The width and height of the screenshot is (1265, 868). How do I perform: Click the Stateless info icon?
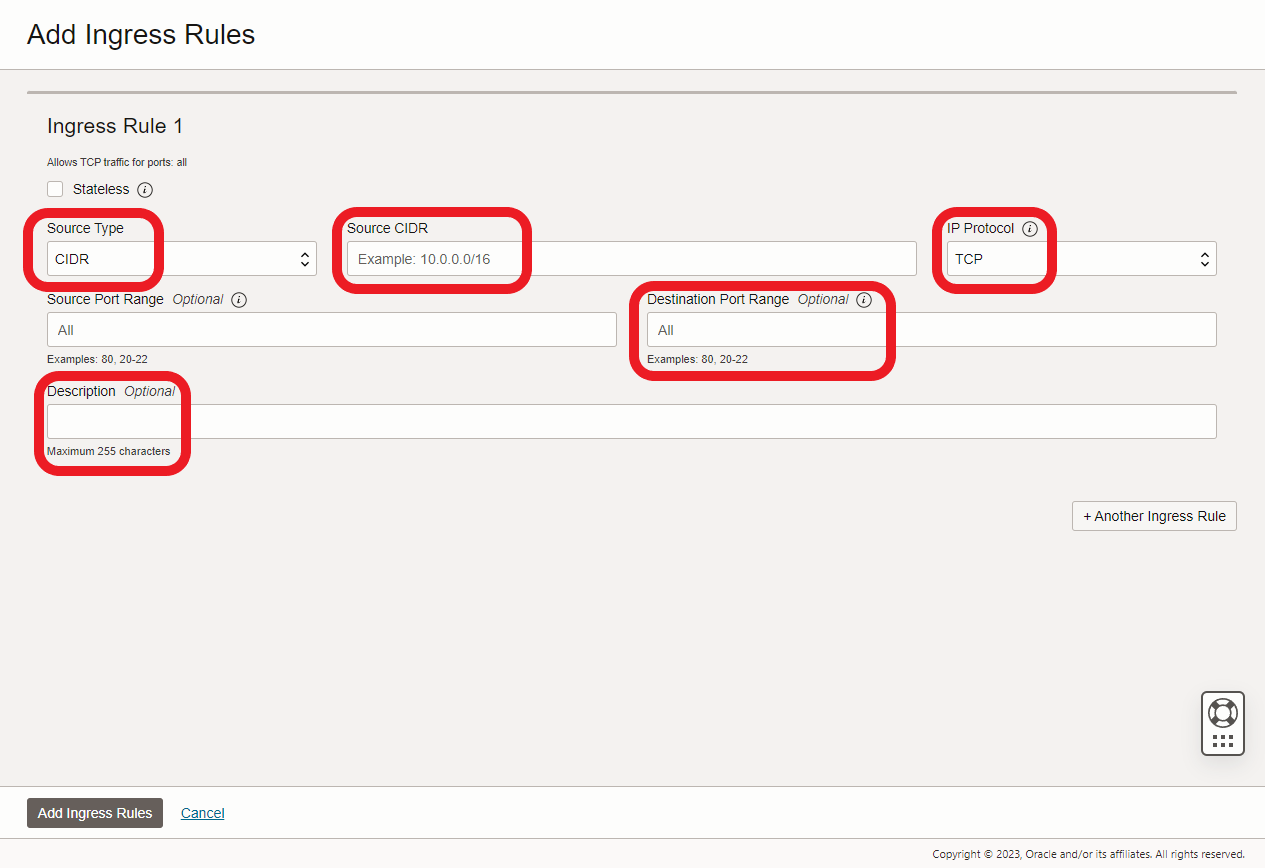pos(145,190)
